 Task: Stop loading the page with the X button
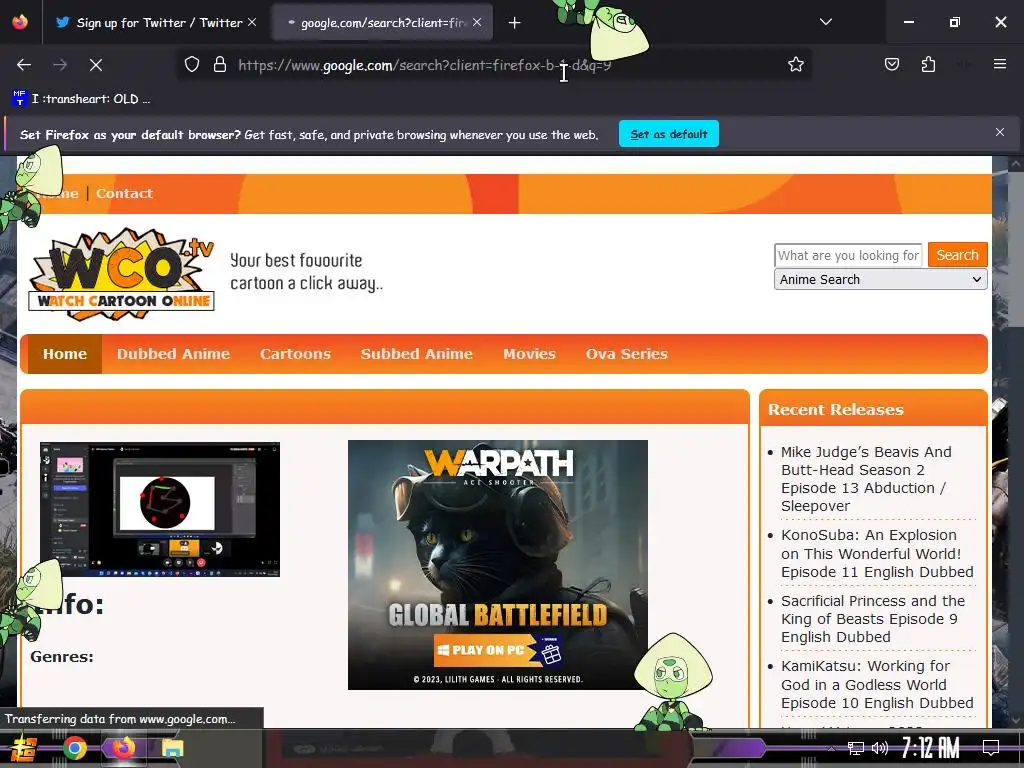95,65
